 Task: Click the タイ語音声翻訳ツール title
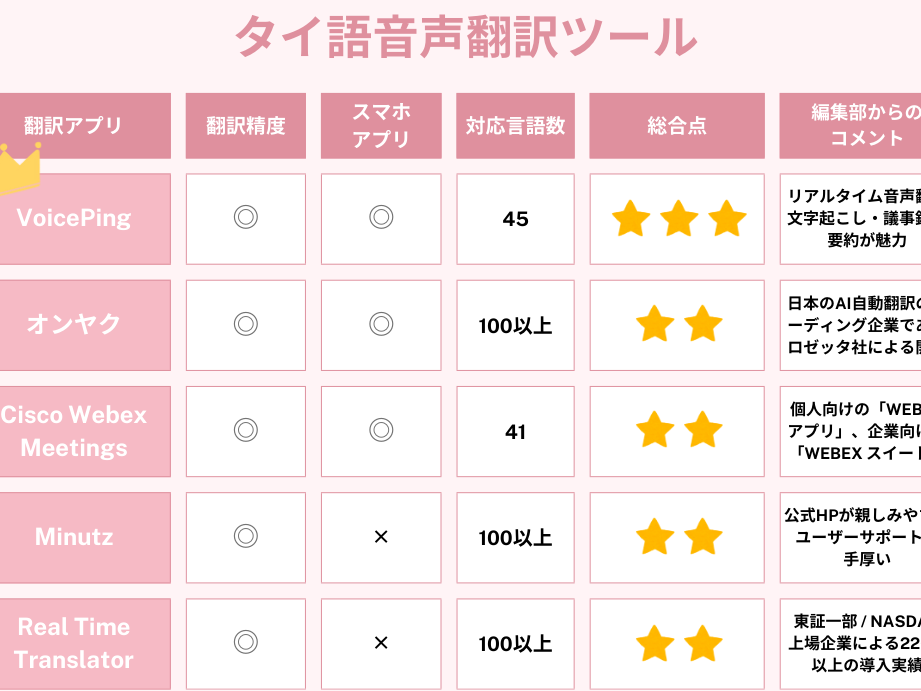(466, 36)
